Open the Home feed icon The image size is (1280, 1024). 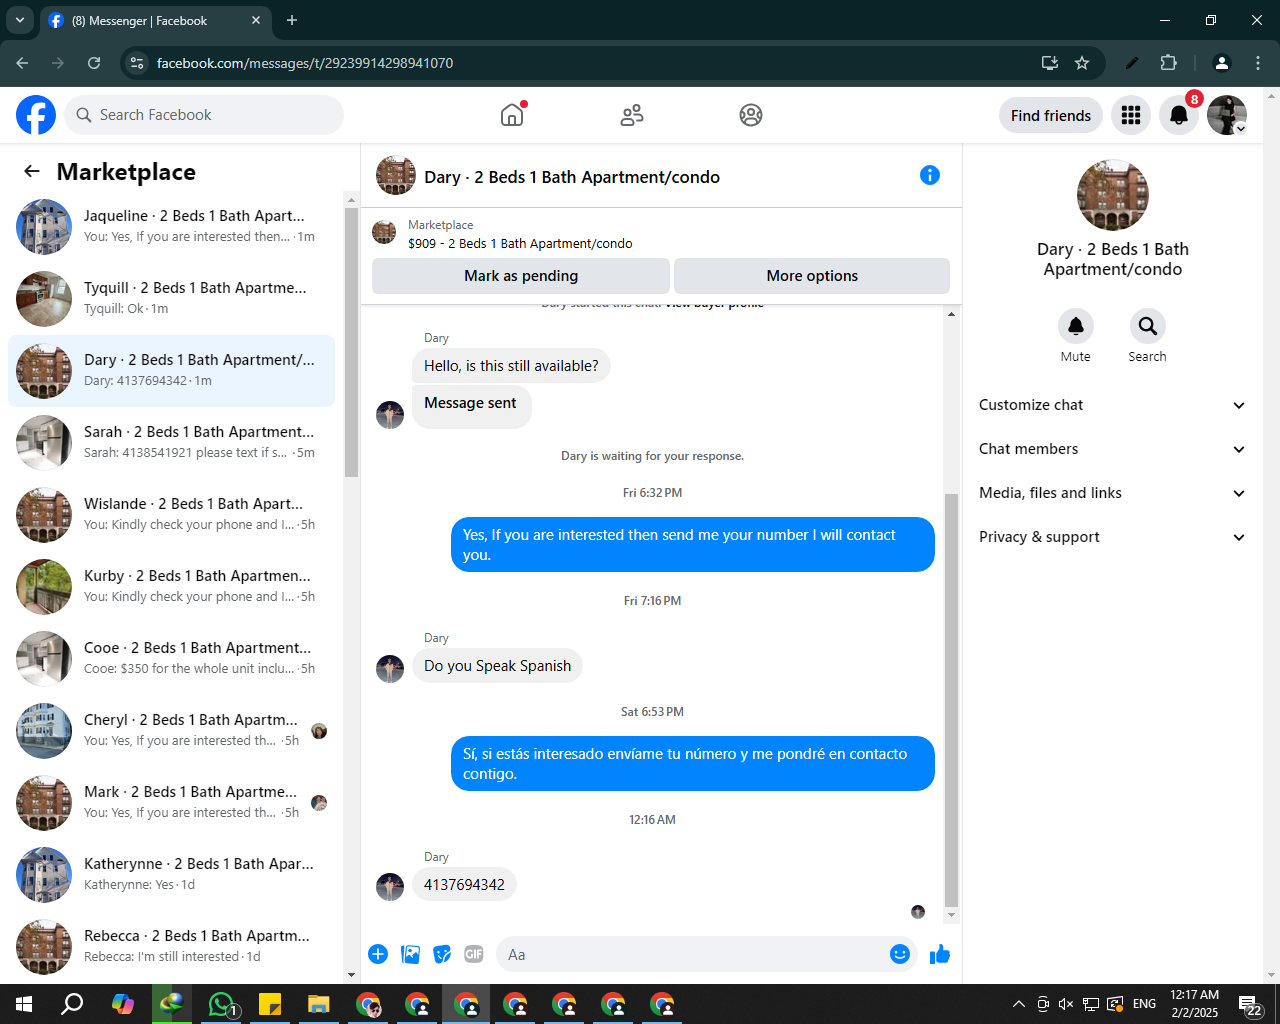(512, 115)
